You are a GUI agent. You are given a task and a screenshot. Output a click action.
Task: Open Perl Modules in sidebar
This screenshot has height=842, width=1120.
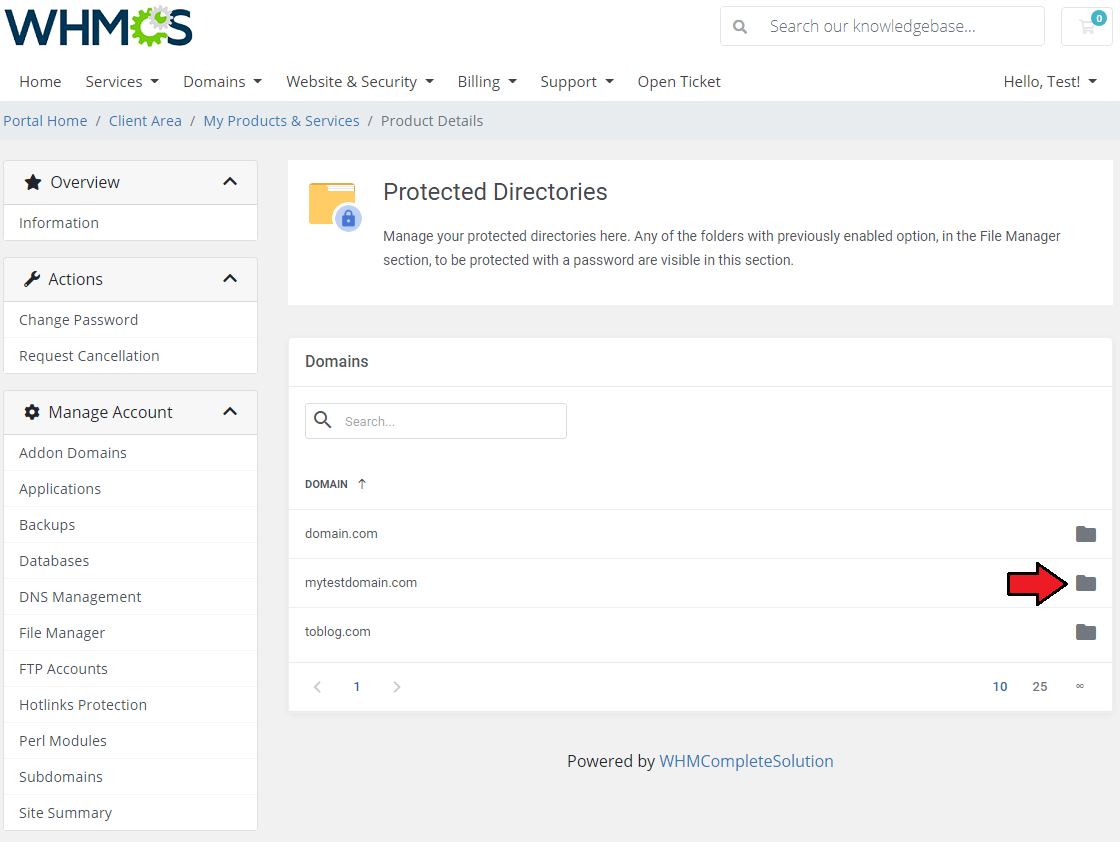click(x=131, y=741)
